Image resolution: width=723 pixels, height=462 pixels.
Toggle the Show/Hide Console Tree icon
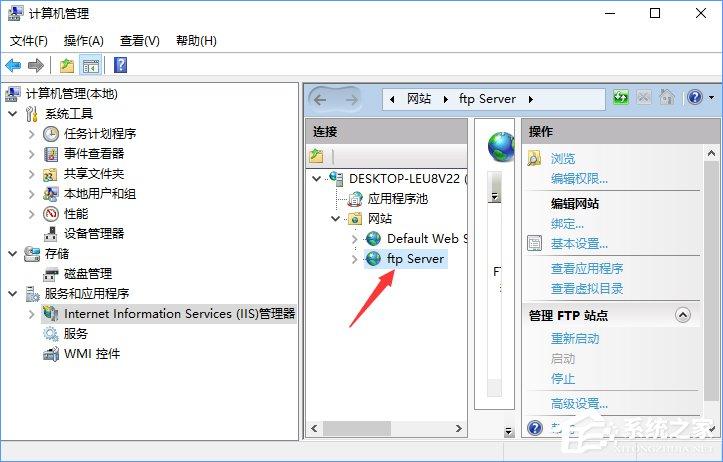pos(91,65)
